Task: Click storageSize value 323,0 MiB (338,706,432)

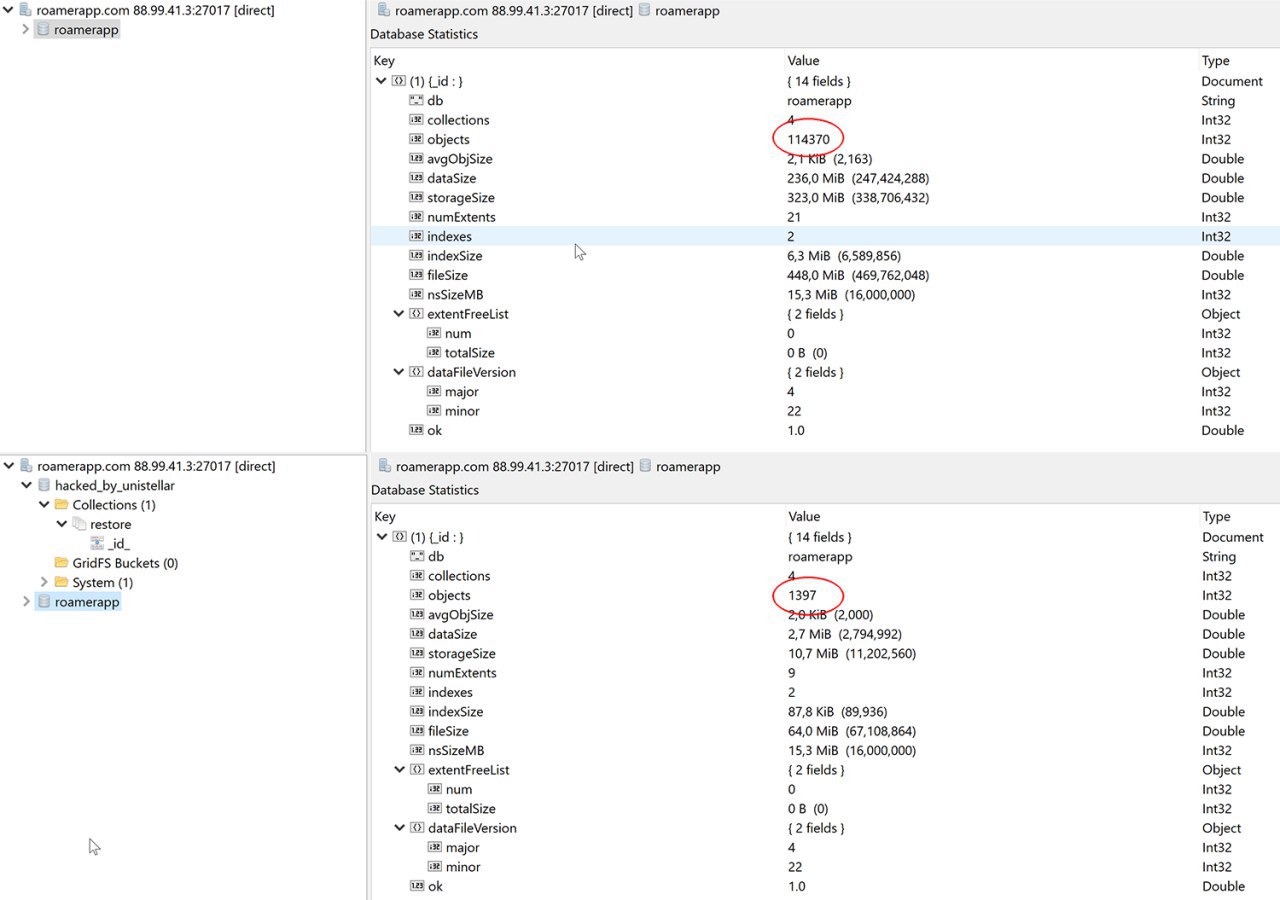Action: 859,198
